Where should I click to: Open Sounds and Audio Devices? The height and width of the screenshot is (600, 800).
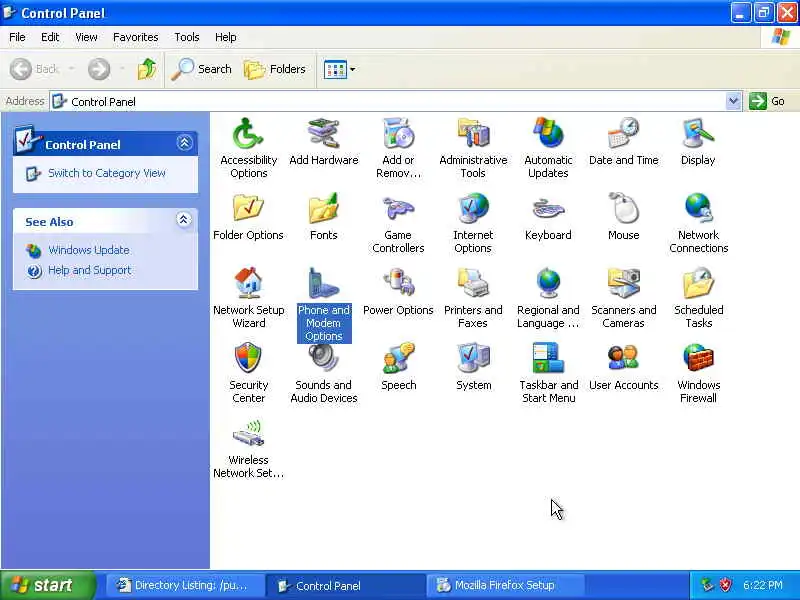pos(323,373)
